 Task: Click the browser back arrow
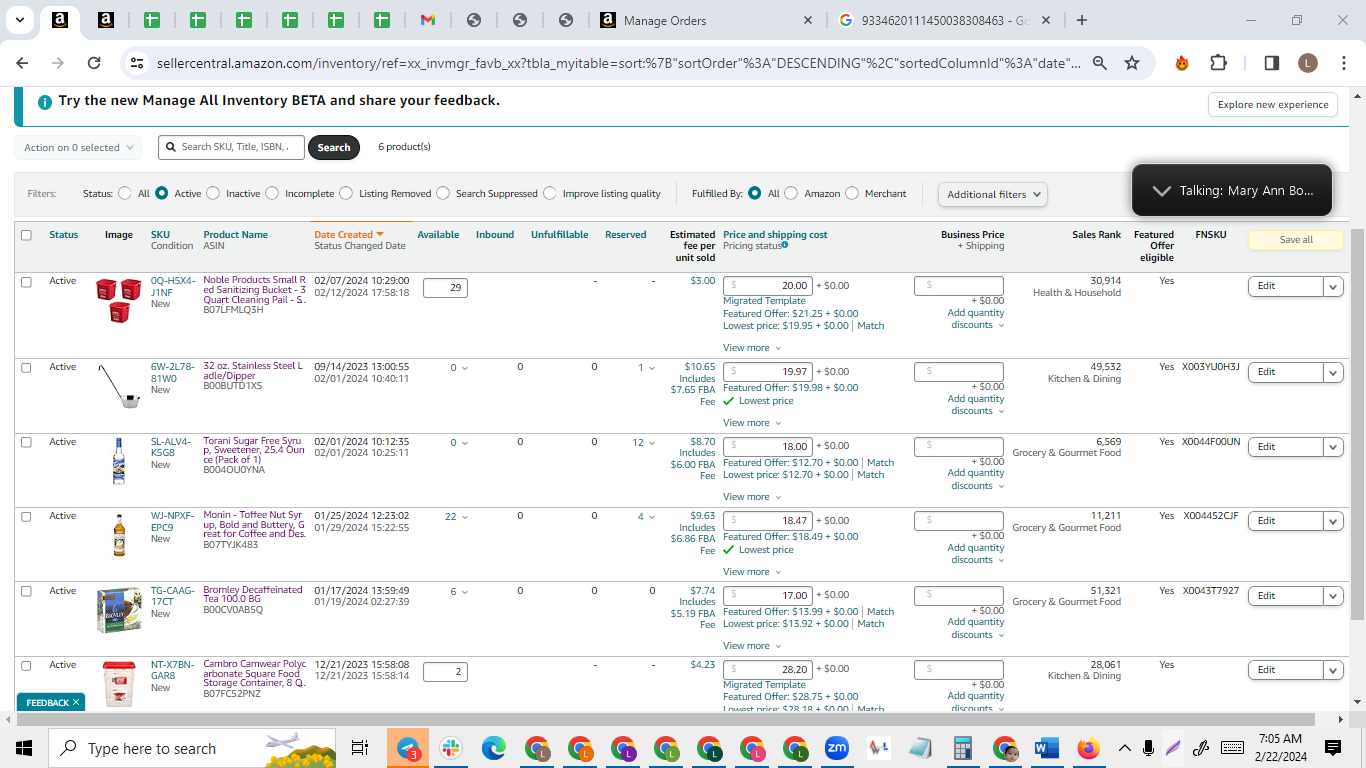pos(22,63)
